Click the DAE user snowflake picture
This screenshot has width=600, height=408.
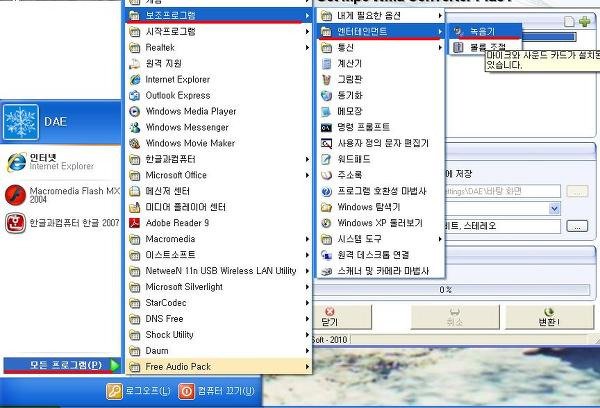click(x=21, y=122)
